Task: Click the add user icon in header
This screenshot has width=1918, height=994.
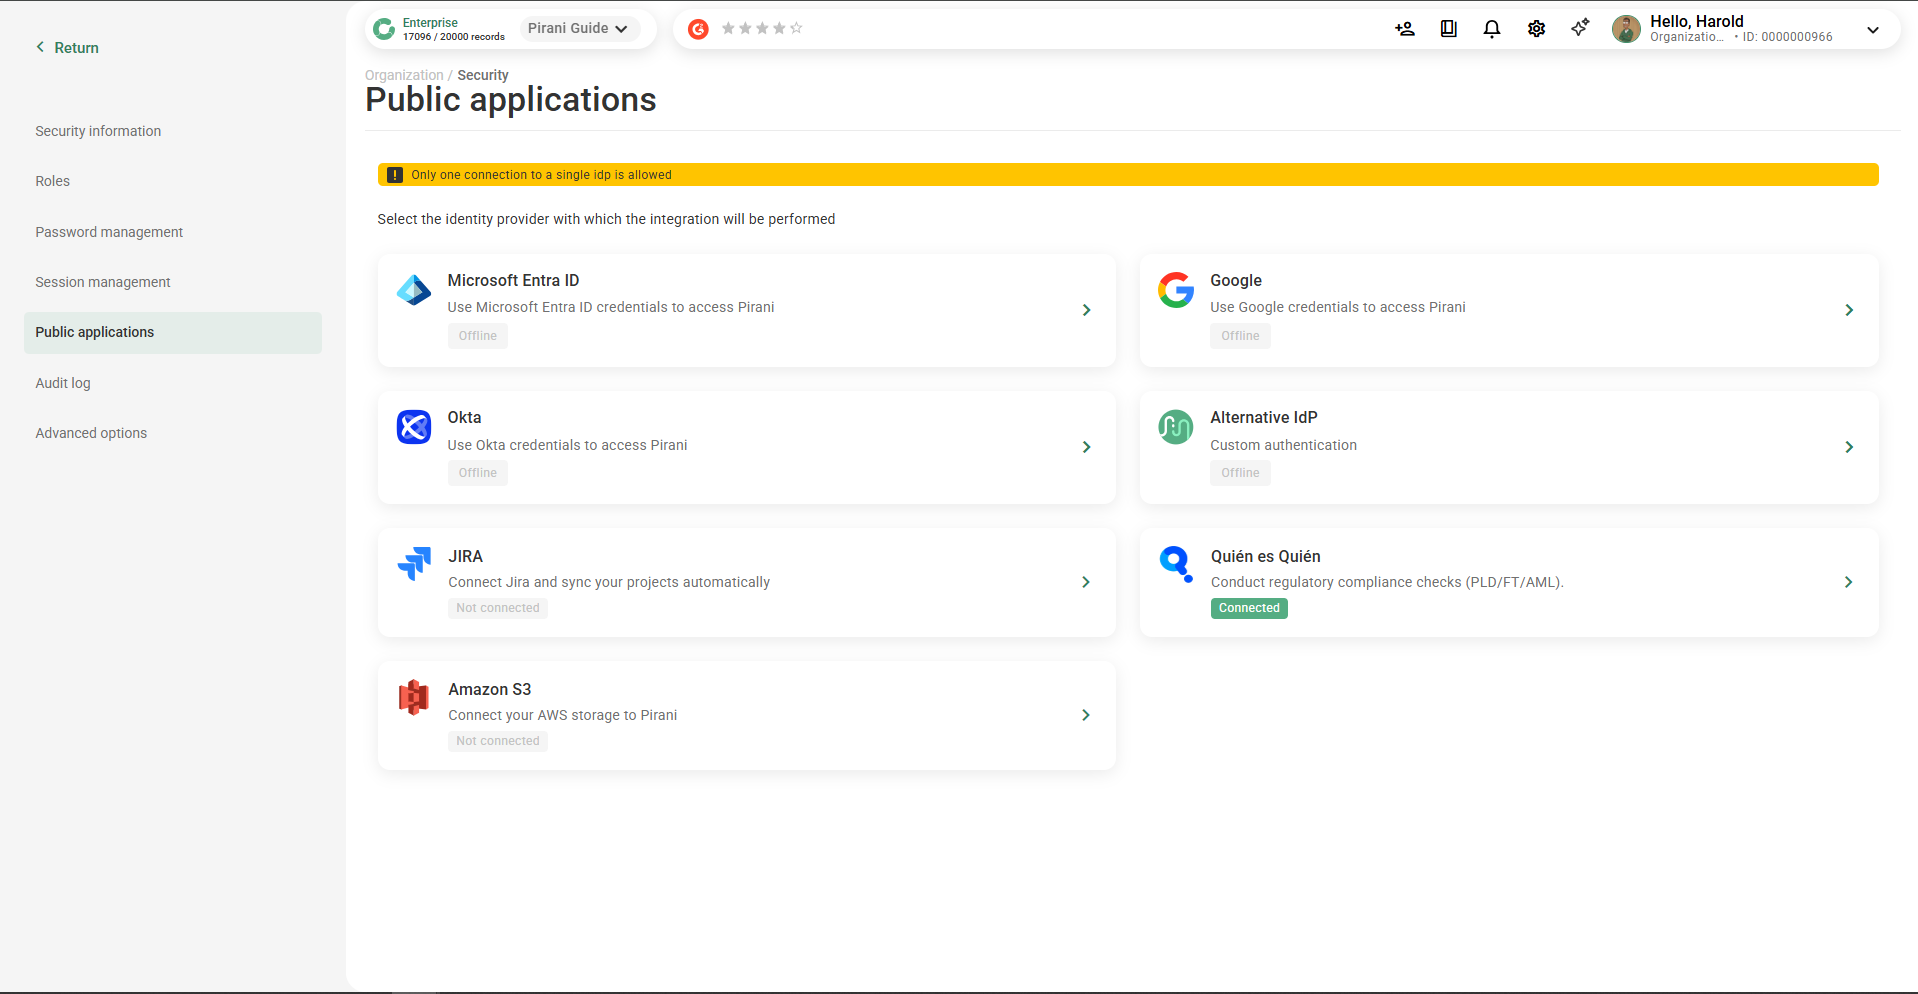Action: coord(1404,29)
